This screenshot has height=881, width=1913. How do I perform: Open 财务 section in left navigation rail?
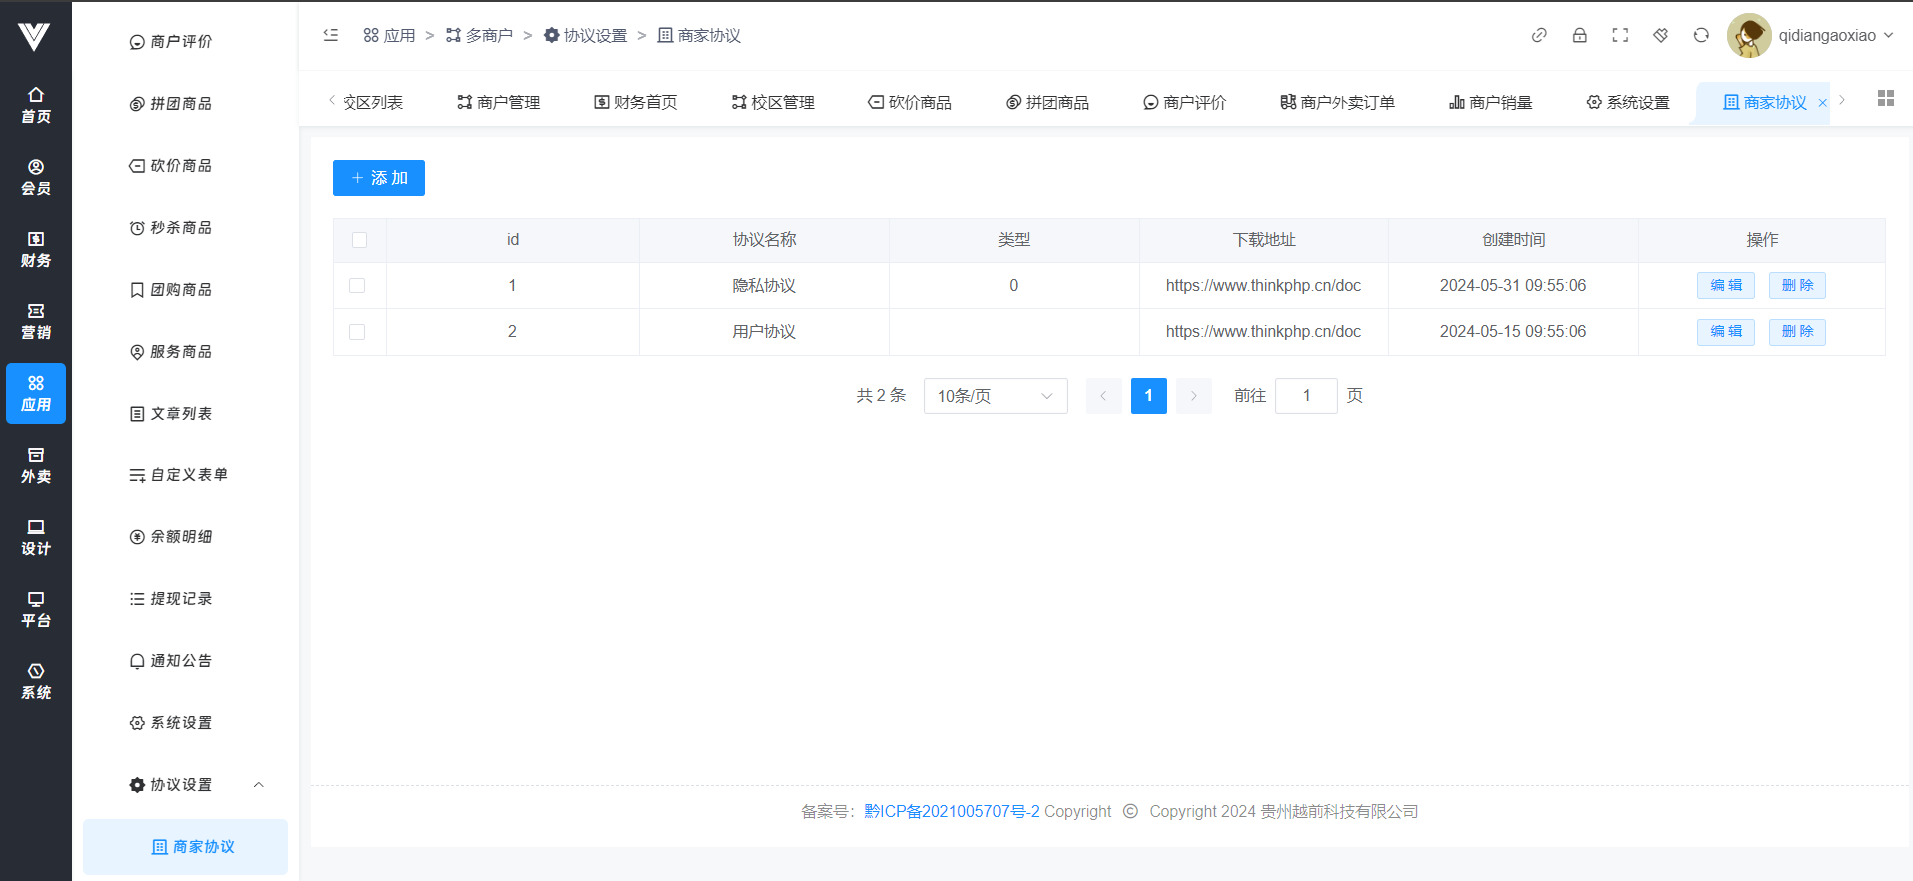36,249
